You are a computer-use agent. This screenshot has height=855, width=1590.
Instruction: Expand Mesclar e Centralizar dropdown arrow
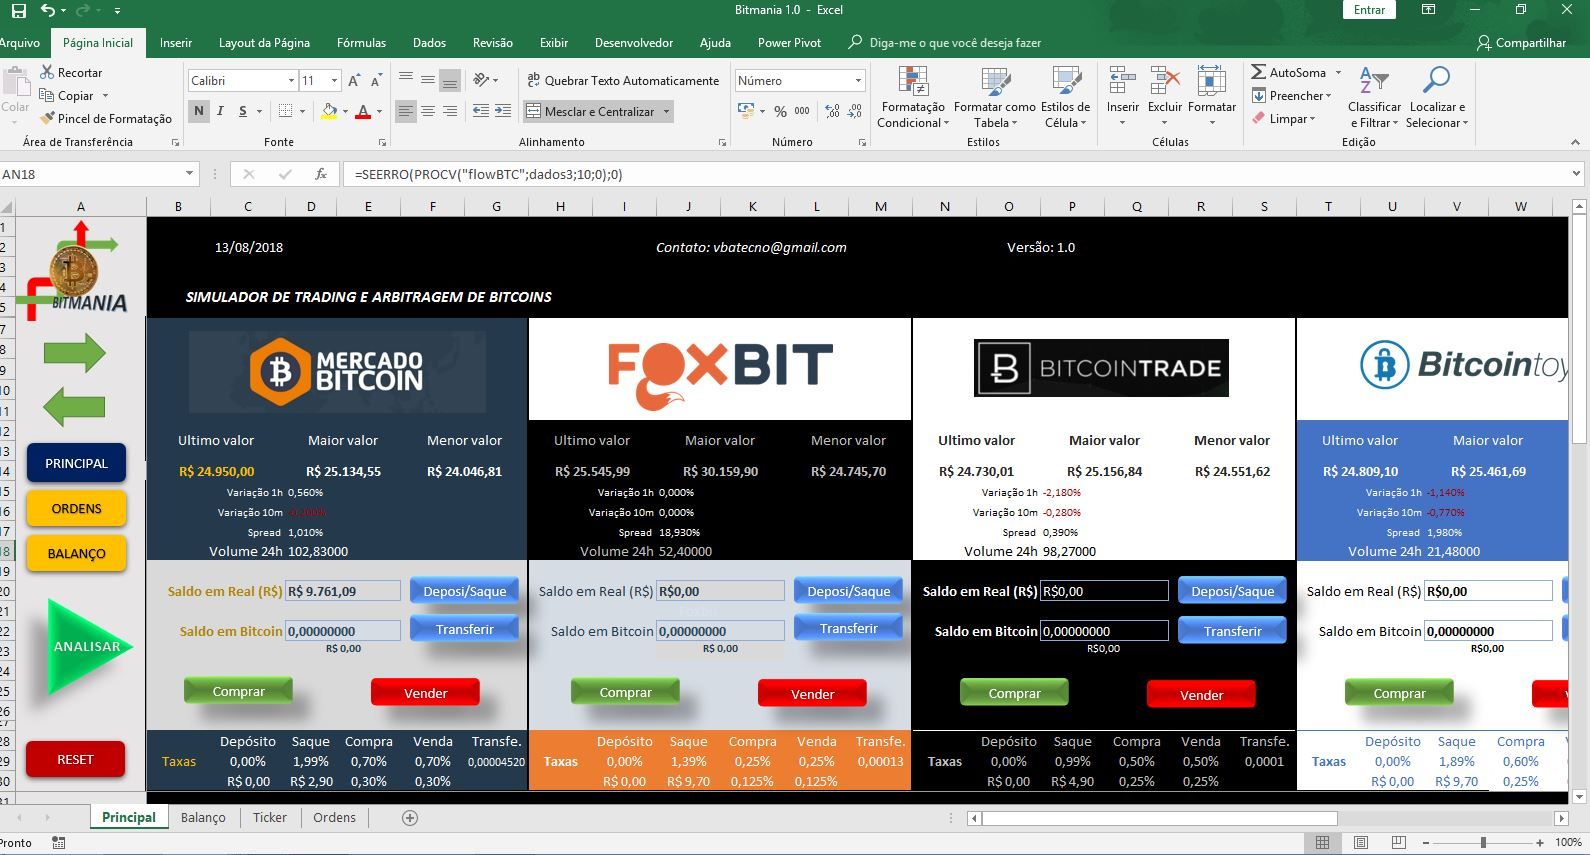tap(666, 111)
